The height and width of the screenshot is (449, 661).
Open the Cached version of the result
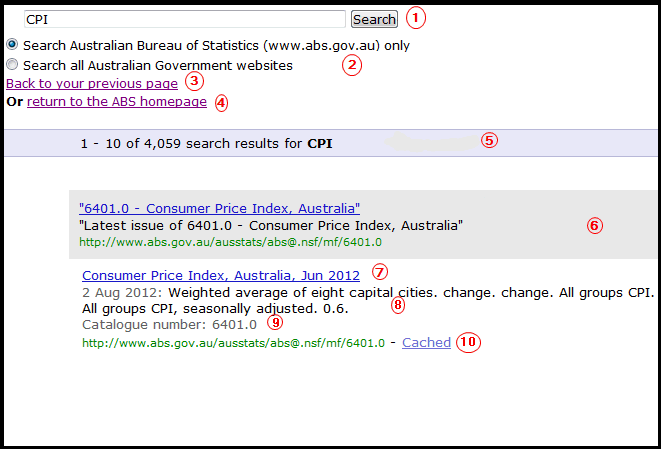(426, 343)
